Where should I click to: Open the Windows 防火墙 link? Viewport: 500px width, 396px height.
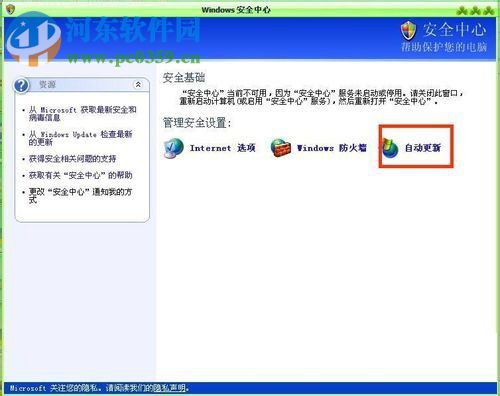coord(332,148)
